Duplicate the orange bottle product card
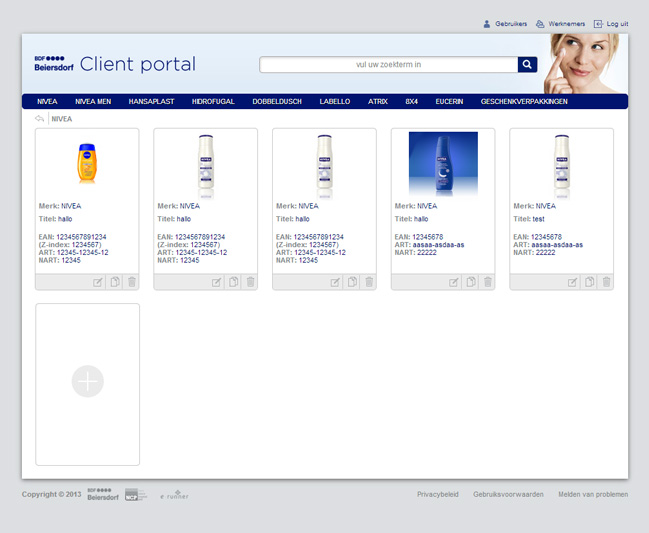This screenshot has height=533, width=649. (115, 282)
